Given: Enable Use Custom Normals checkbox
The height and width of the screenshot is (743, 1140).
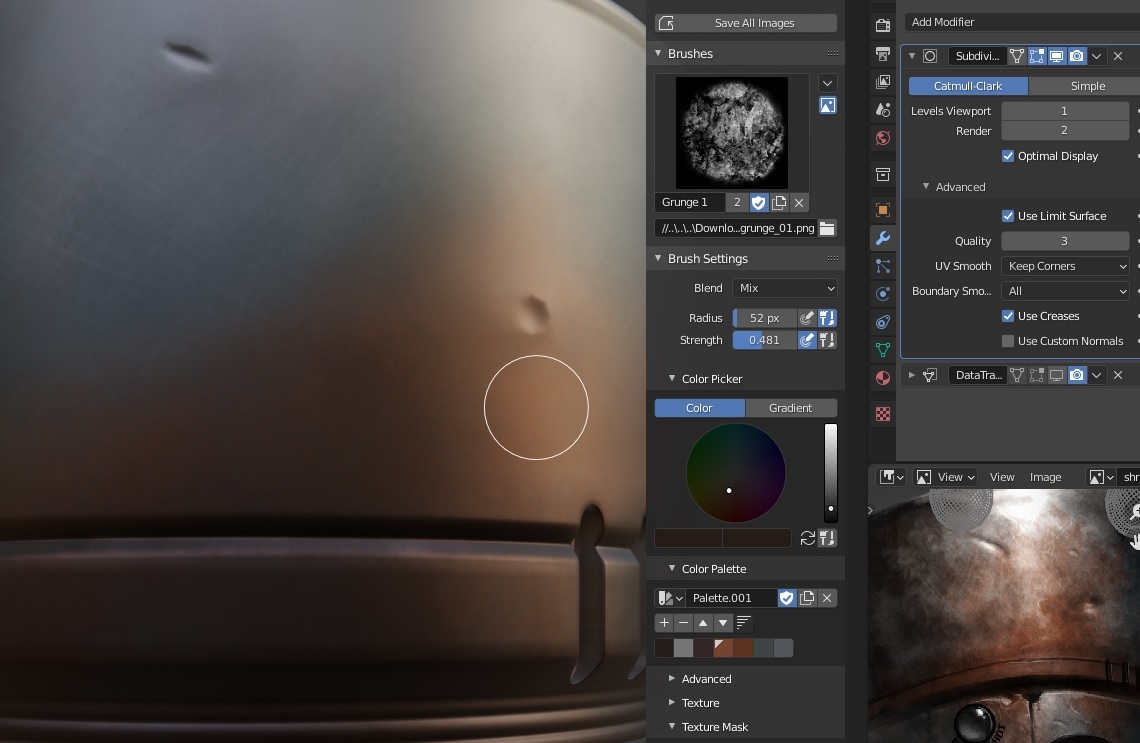Looking at the screenshot, I should click(1008, 341).
